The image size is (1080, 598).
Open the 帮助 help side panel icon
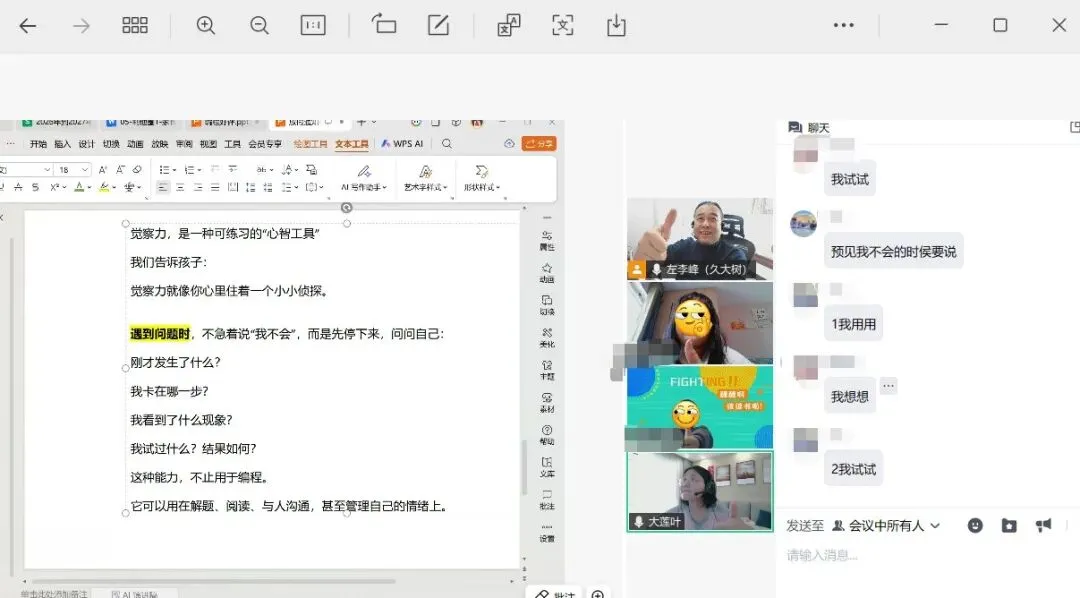tap(547, 435)
